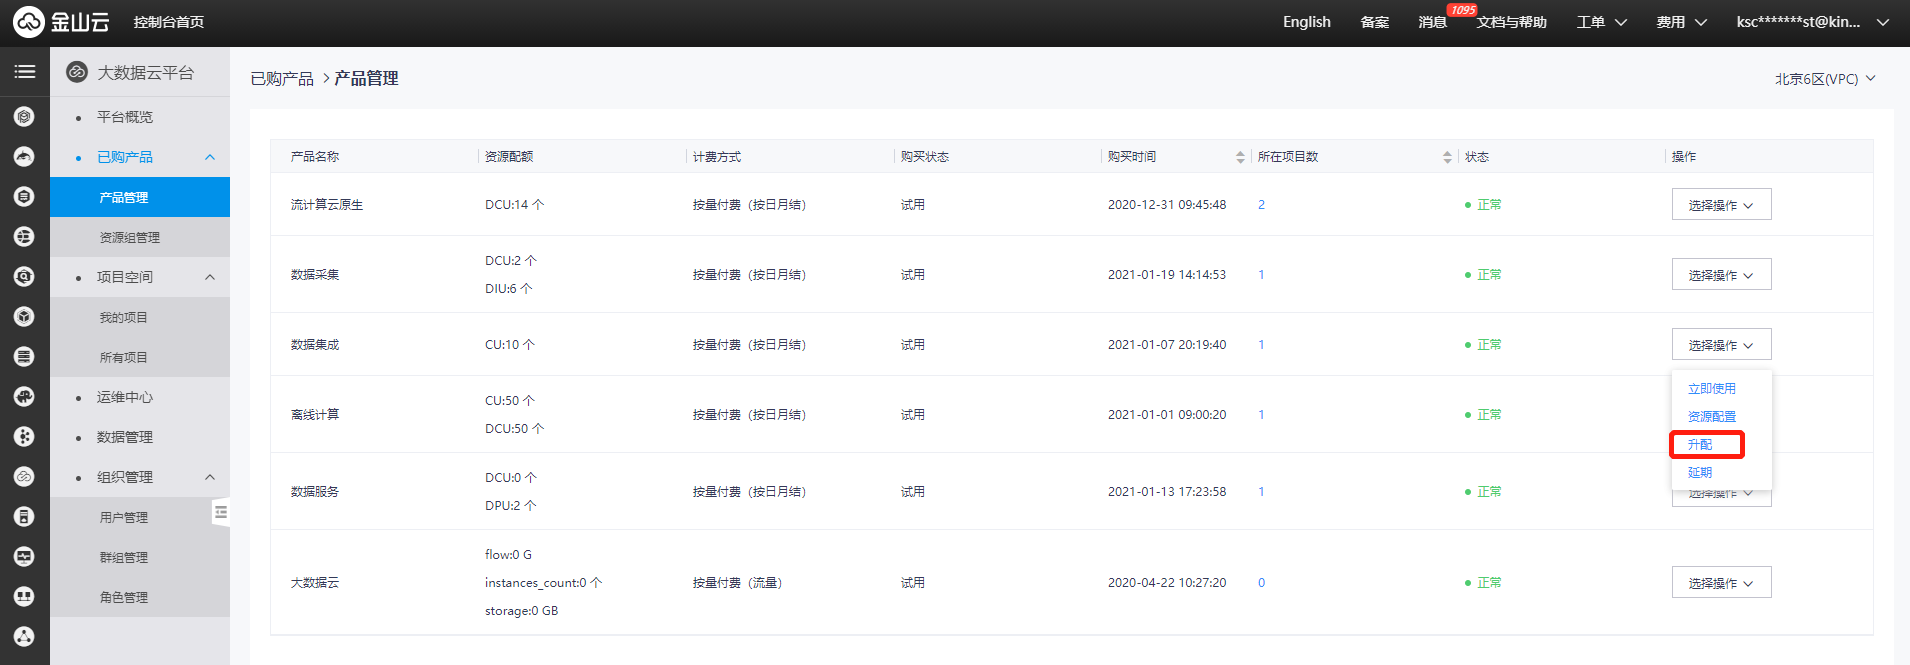Open the share-nodes icon at the bottom of the left rail
Viewport: 1910px width, 665px height.
pyautogui.click(x=24, y=637)
